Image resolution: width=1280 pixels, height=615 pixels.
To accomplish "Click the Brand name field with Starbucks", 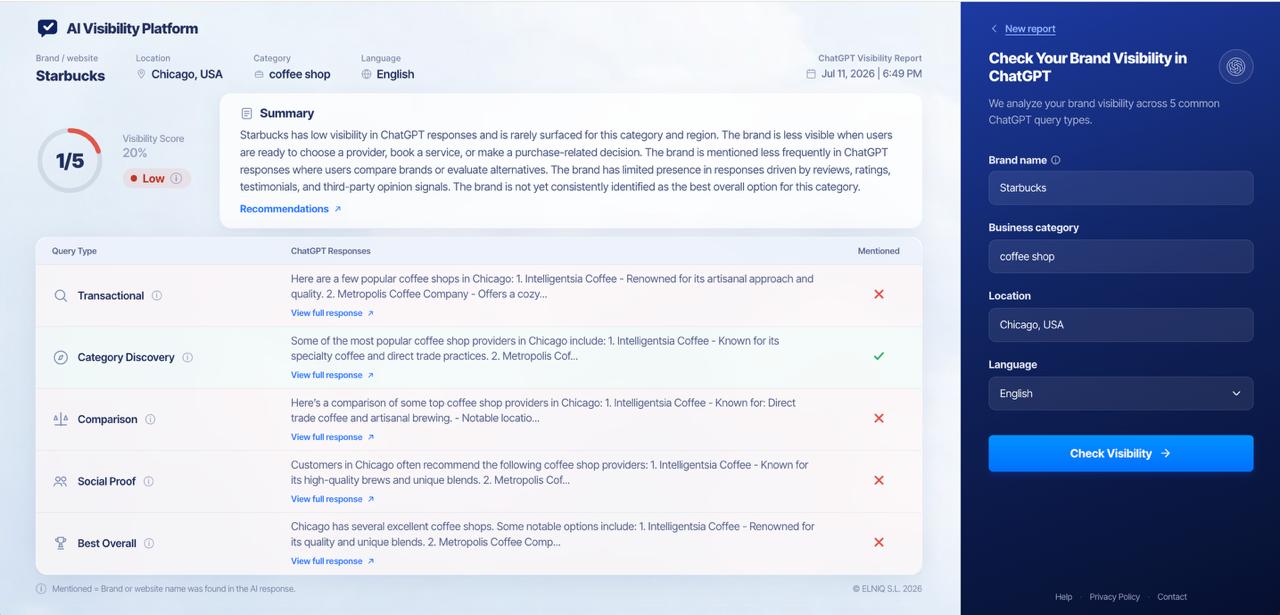I will click(1121, 188).
